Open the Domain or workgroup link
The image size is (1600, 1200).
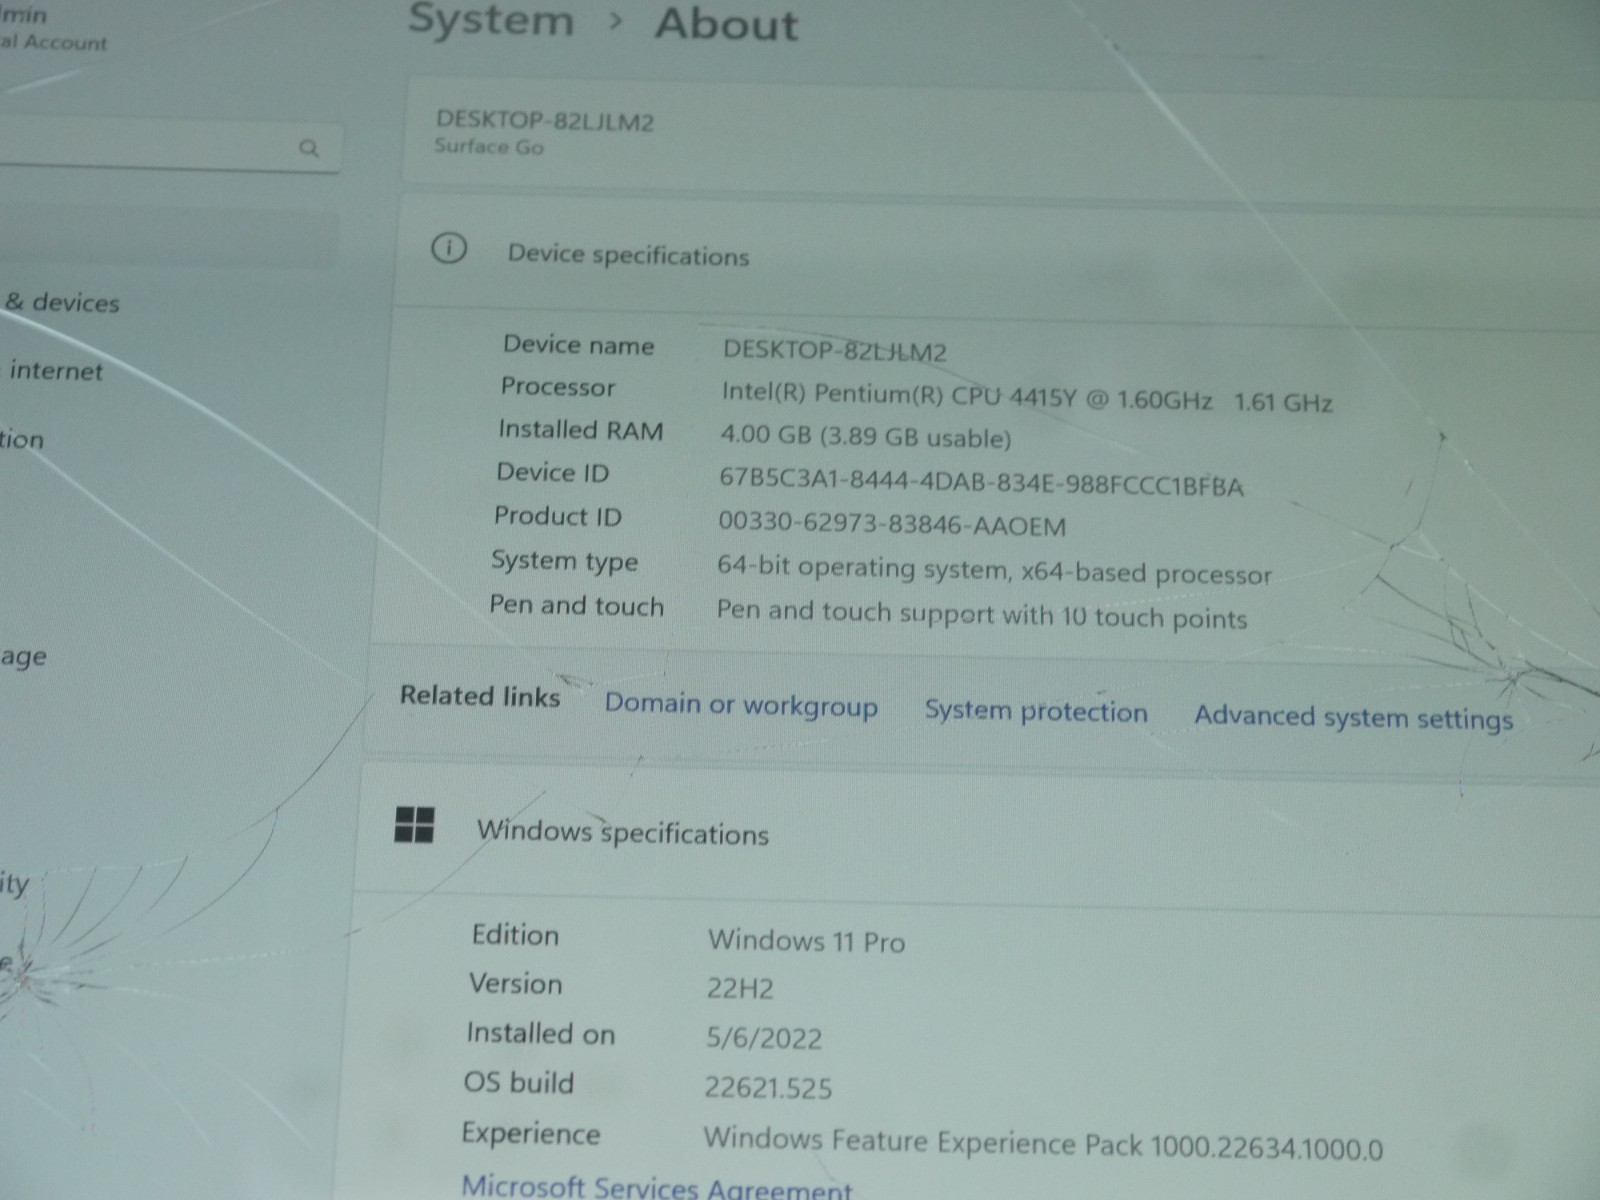click(x=741, y=705)
